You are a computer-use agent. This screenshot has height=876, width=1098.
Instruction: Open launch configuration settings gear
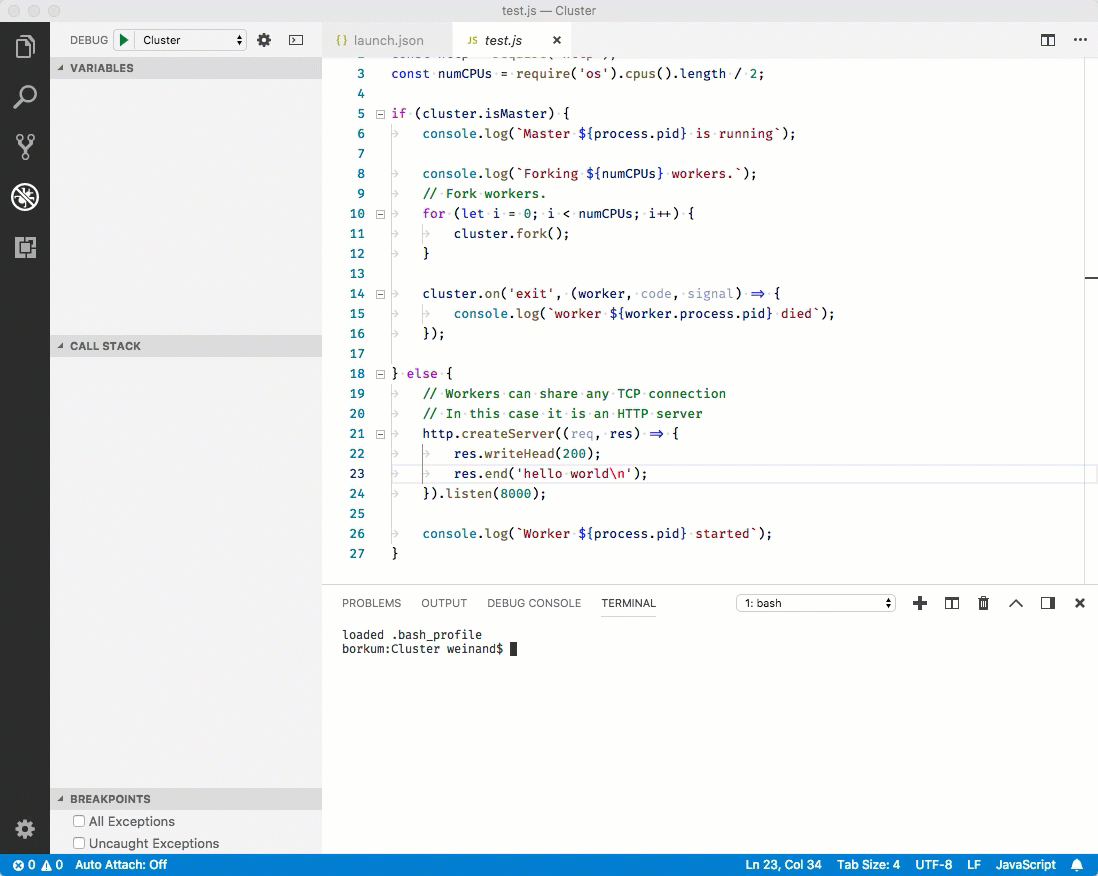point(263,40)
